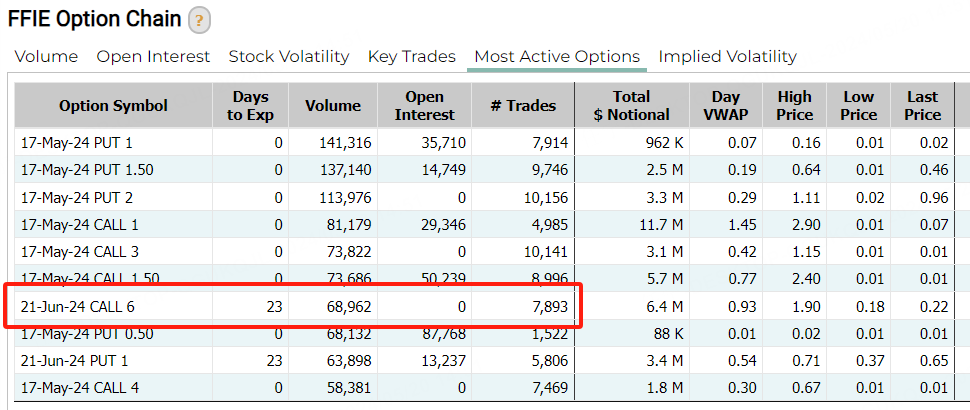Click the 21-Jun-24 PUT 1 row

tap(76, 360)
